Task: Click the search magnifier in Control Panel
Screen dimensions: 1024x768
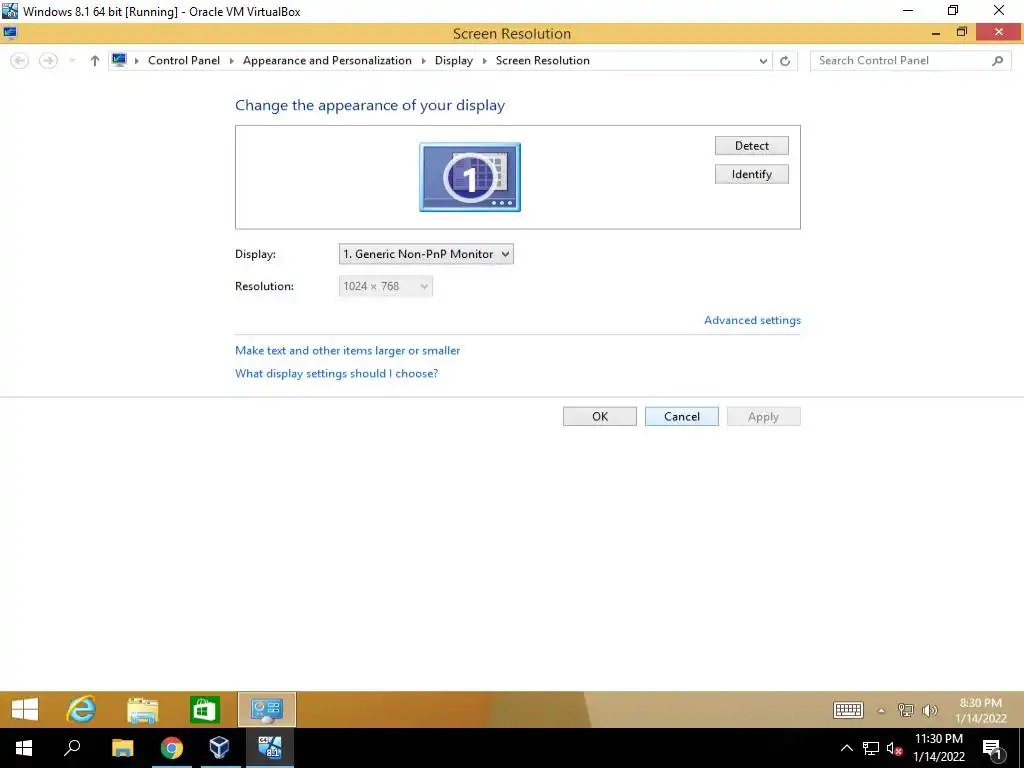Action: coord(997,61)
